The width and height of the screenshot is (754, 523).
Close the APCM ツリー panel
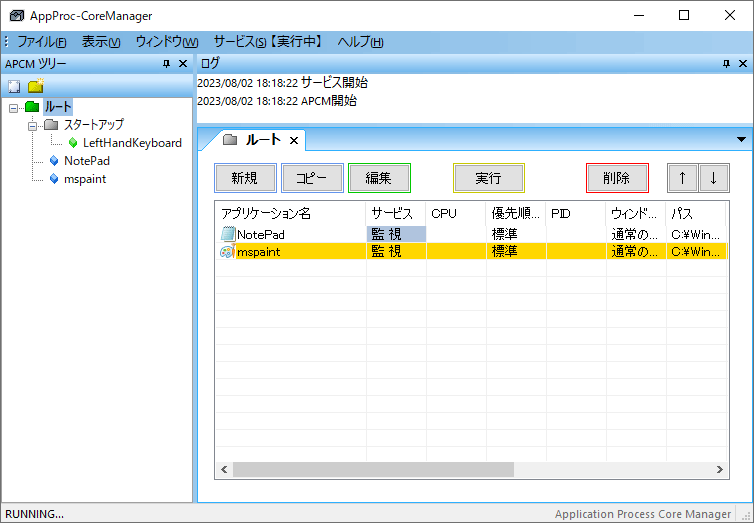(183, 63)
